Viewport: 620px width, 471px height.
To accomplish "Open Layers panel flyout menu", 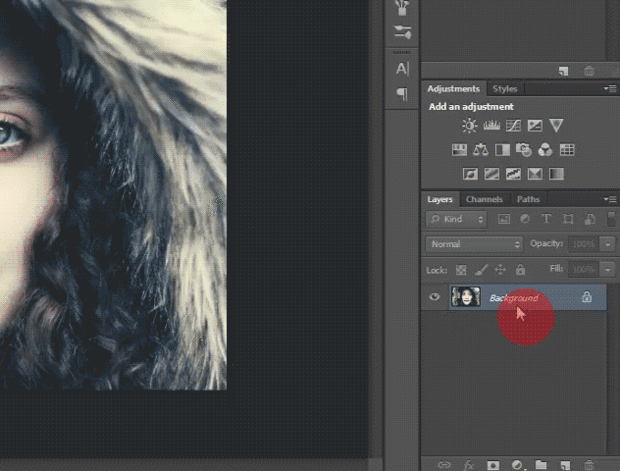I will 610,199.
